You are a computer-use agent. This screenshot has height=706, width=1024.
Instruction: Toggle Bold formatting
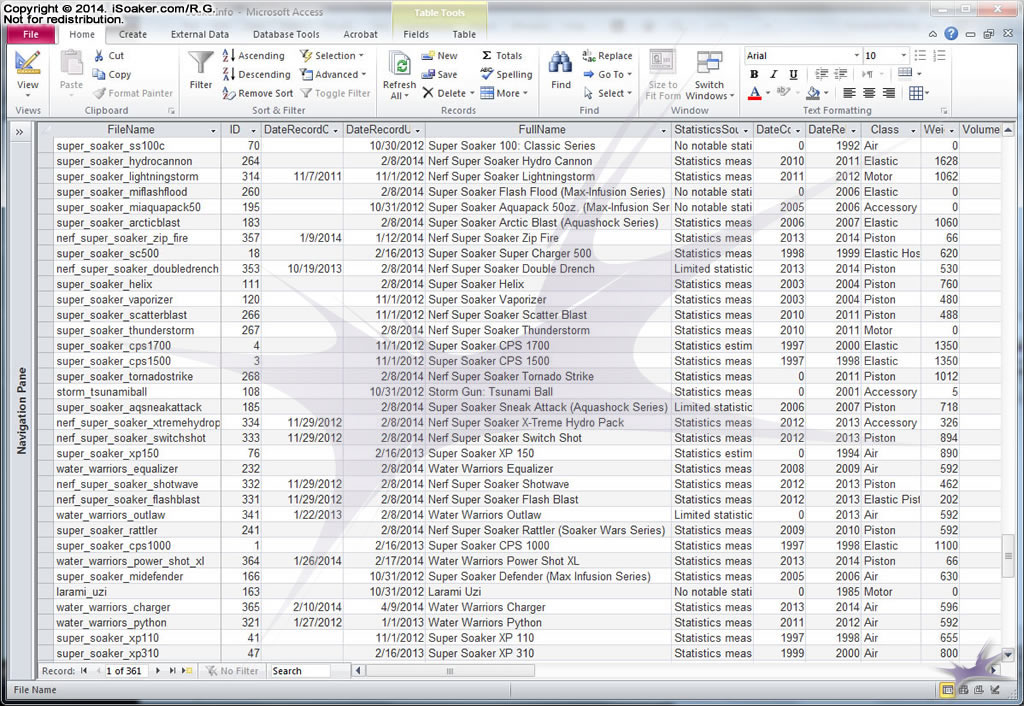pyautogui.click(x=754, y=74)
